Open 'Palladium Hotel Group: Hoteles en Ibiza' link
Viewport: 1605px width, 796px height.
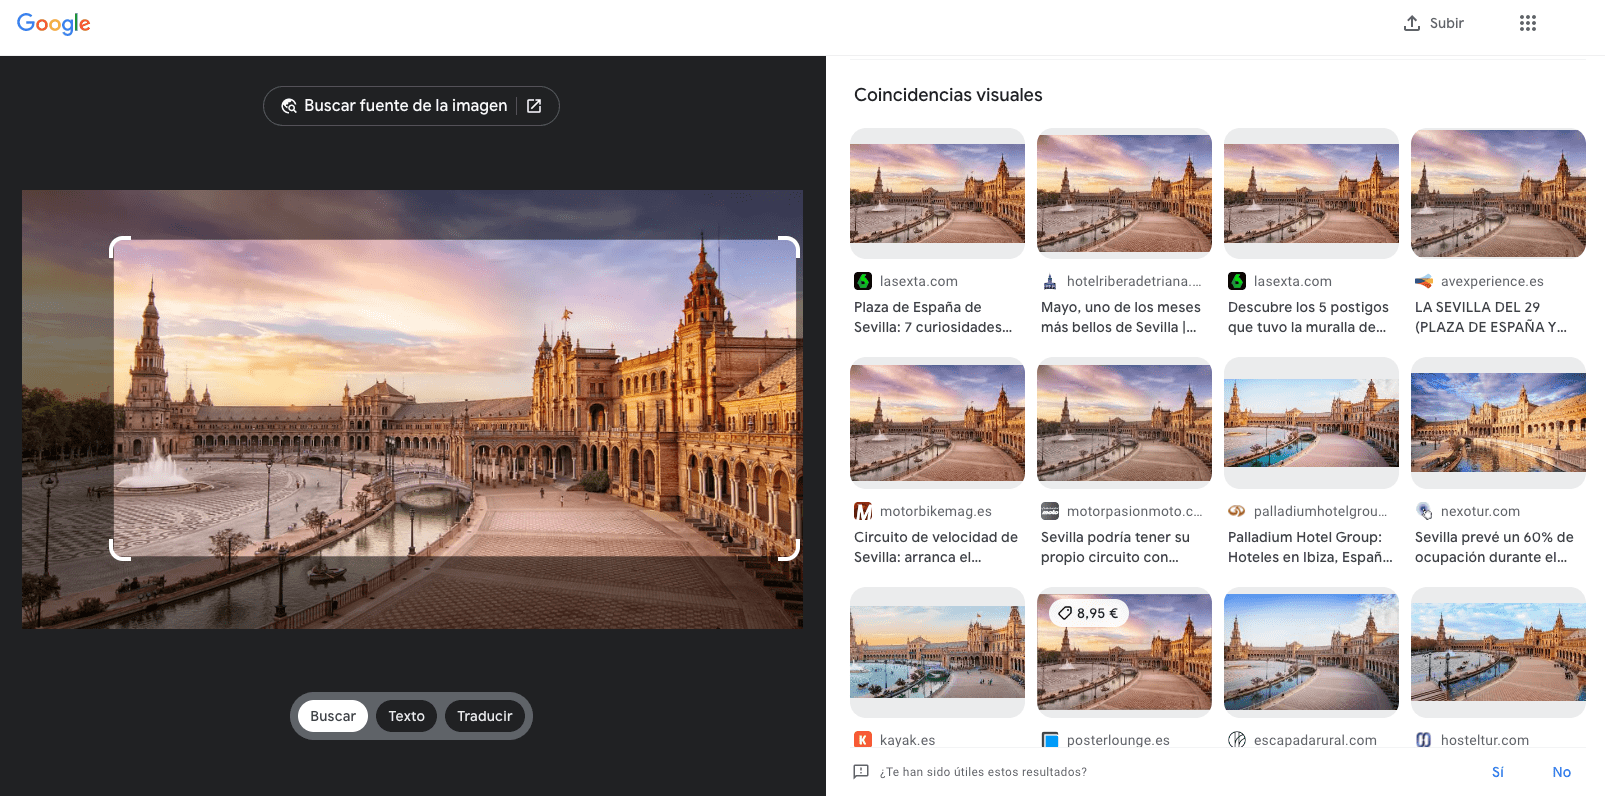pos(1310,547)
